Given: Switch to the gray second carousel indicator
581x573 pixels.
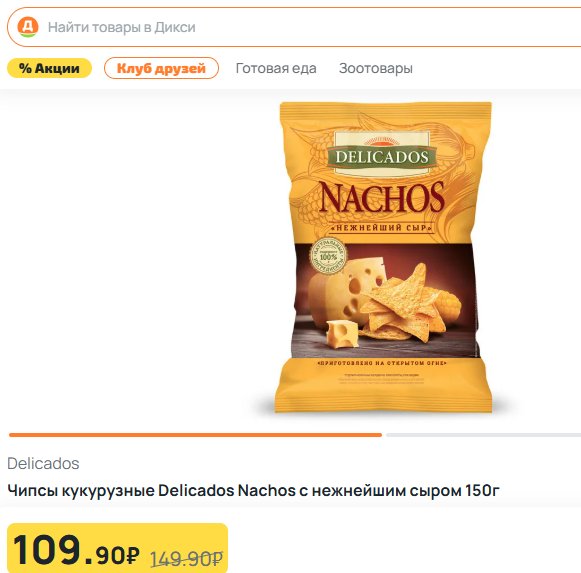Looking at the screenshot, I should pos(483,435).
